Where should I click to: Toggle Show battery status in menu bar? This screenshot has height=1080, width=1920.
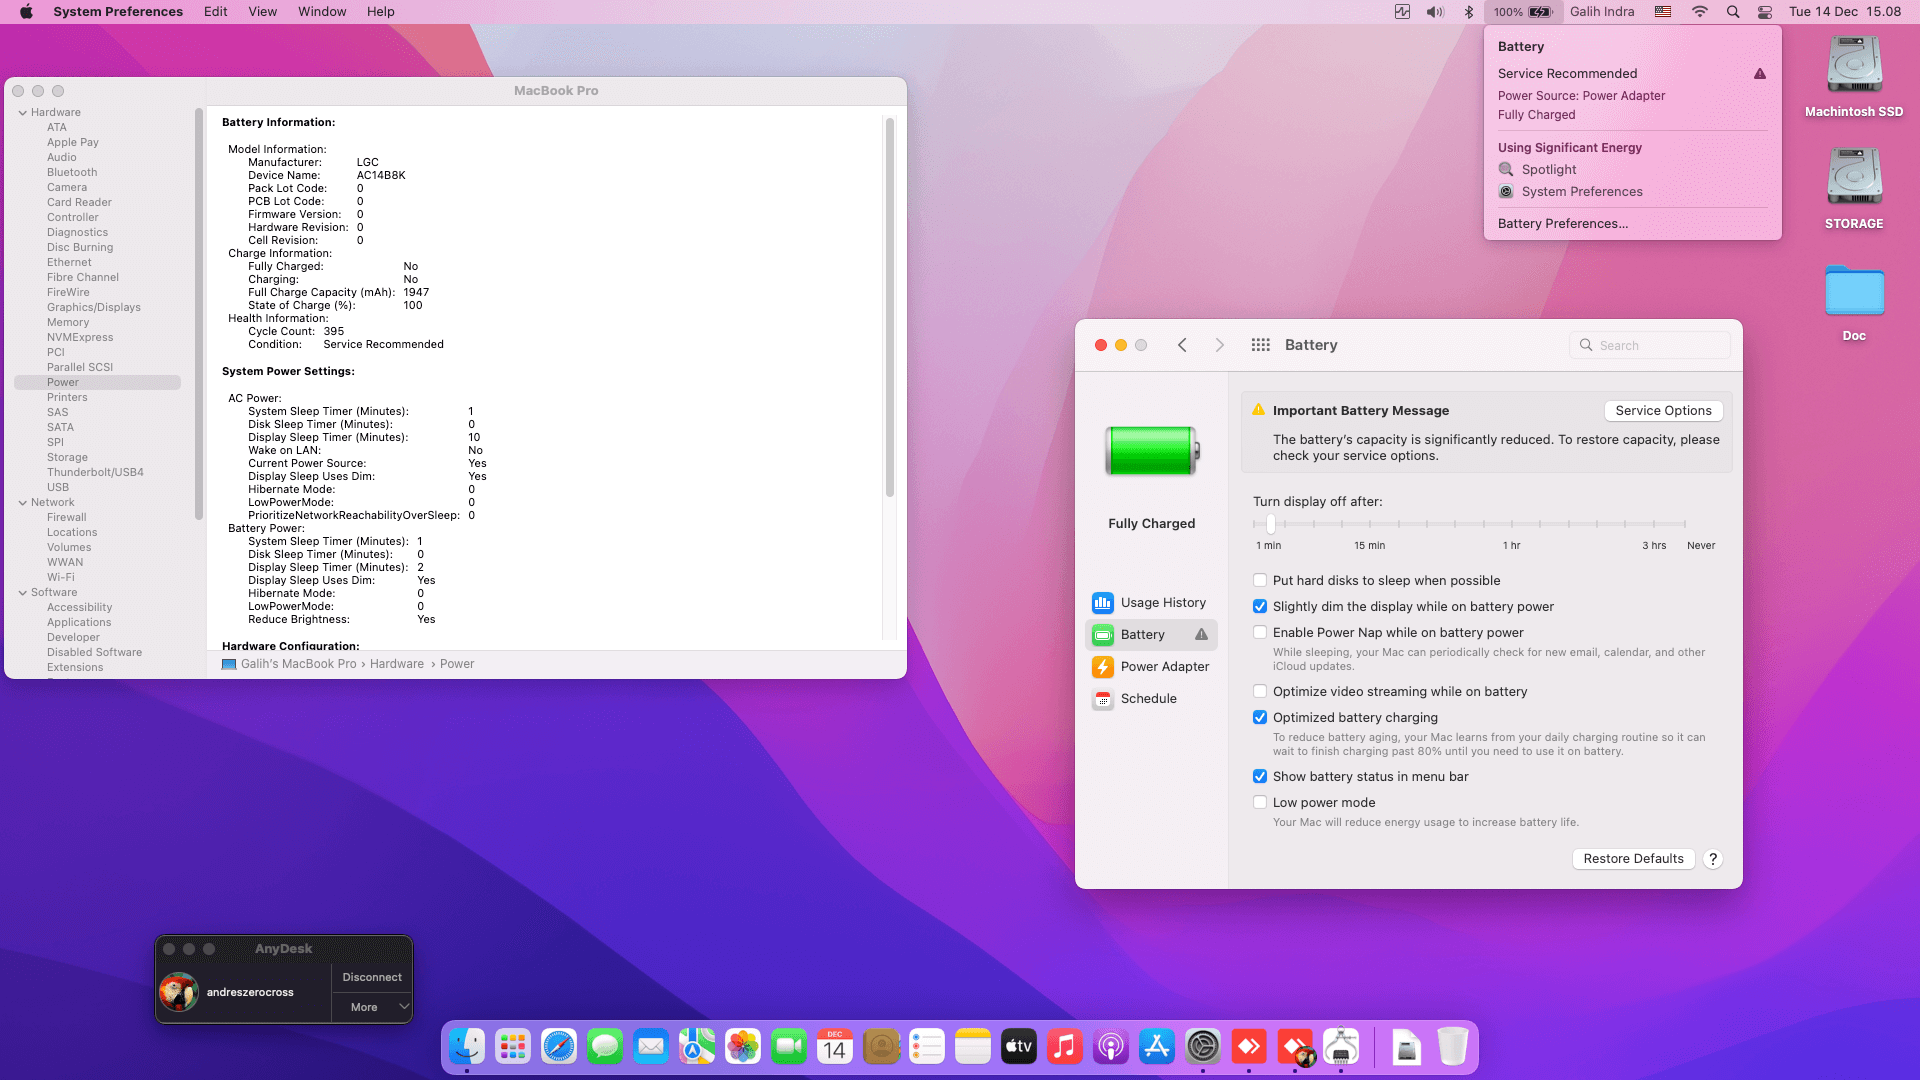coord(1260,776)
